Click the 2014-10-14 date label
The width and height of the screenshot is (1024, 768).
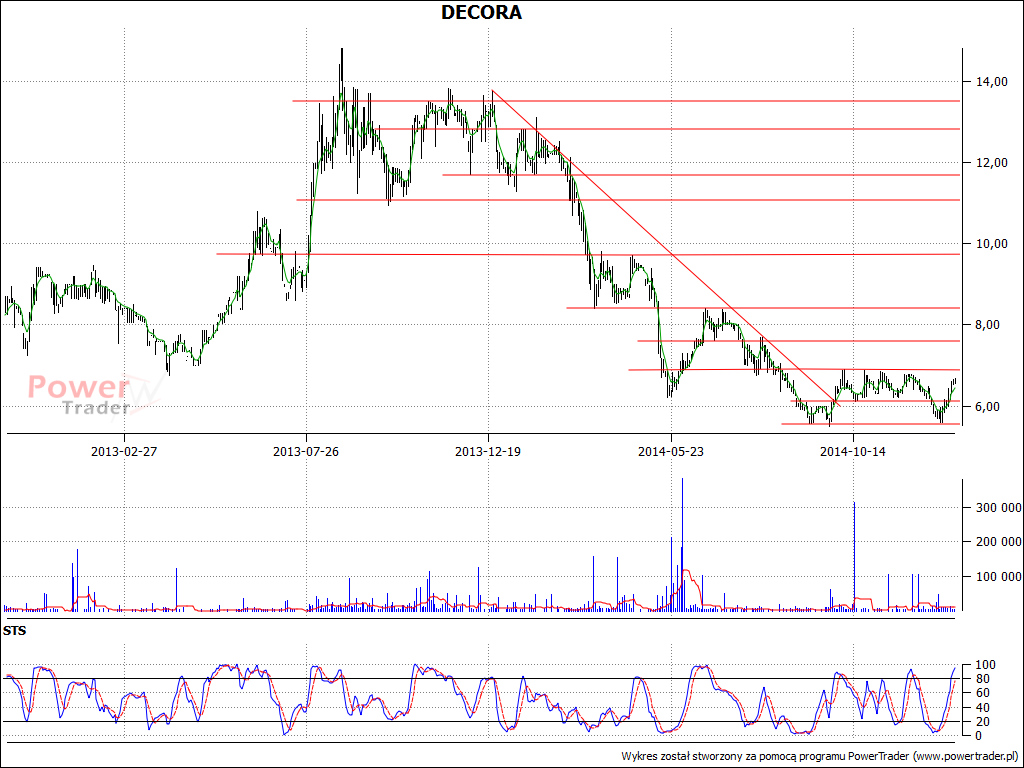click(853, 451)
